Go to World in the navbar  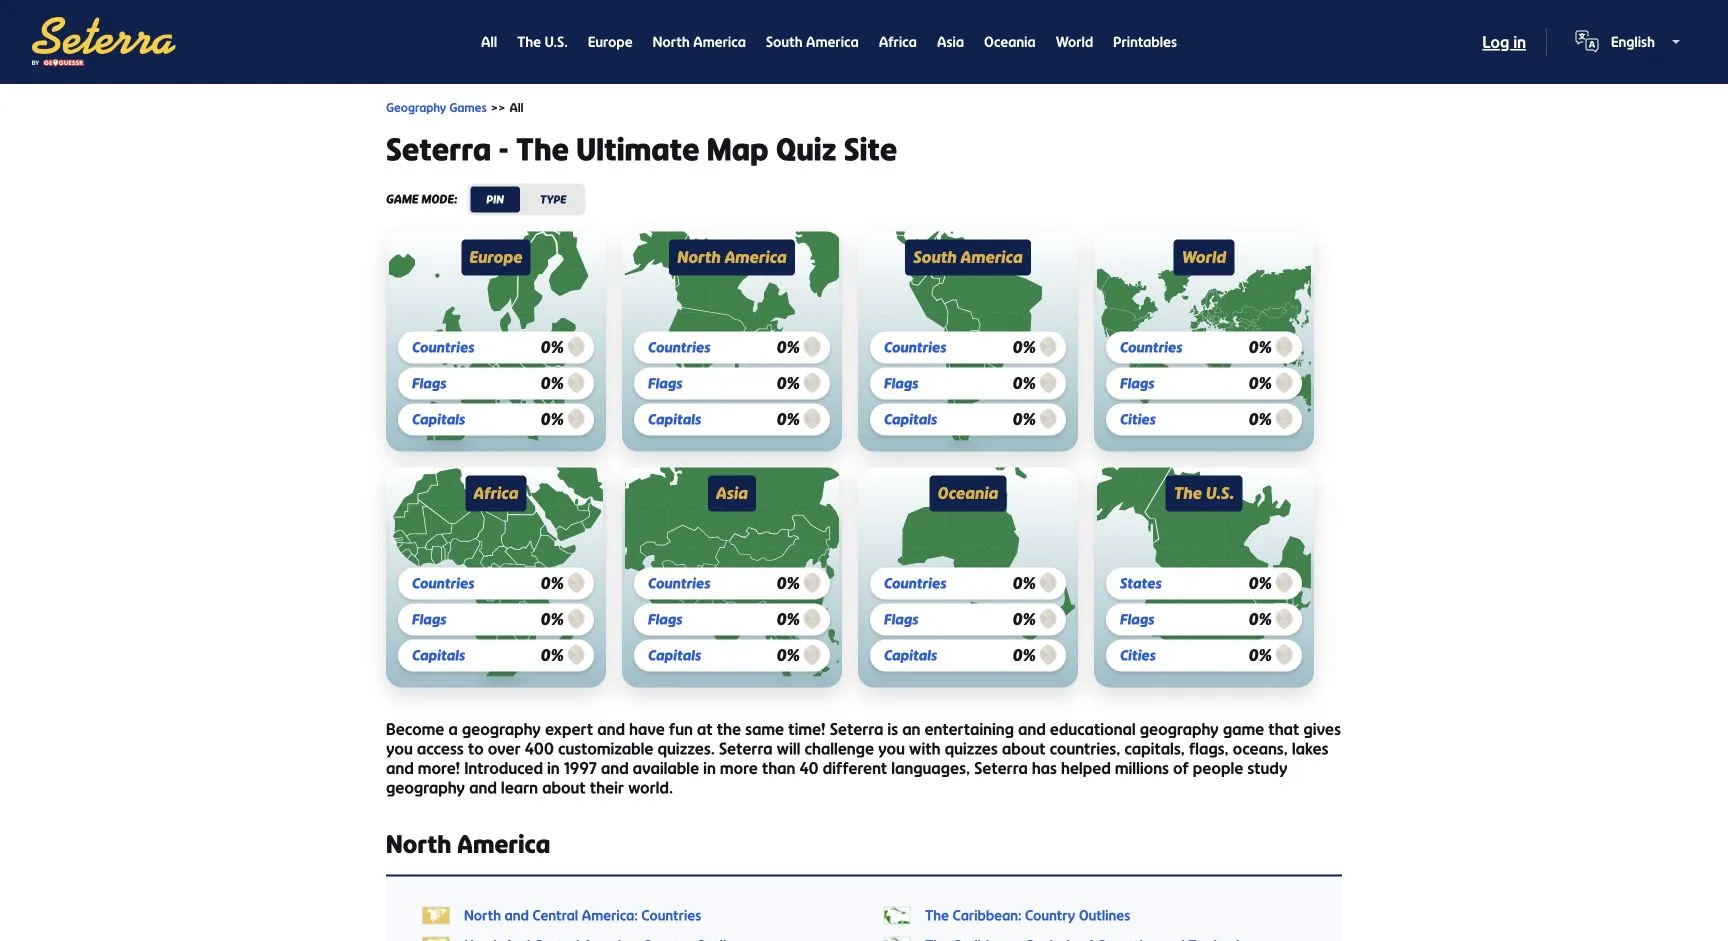pyautogui.click(x=1074, y=42)
